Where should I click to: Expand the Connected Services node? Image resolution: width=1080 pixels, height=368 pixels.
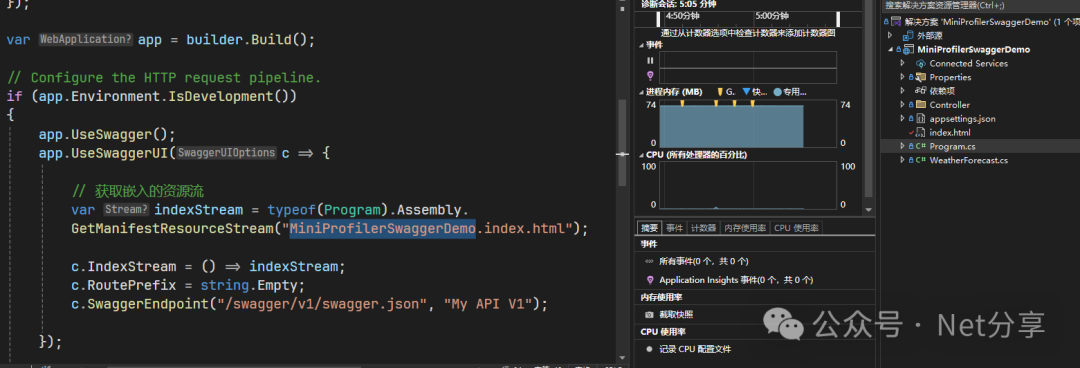(x=902, y=63)
